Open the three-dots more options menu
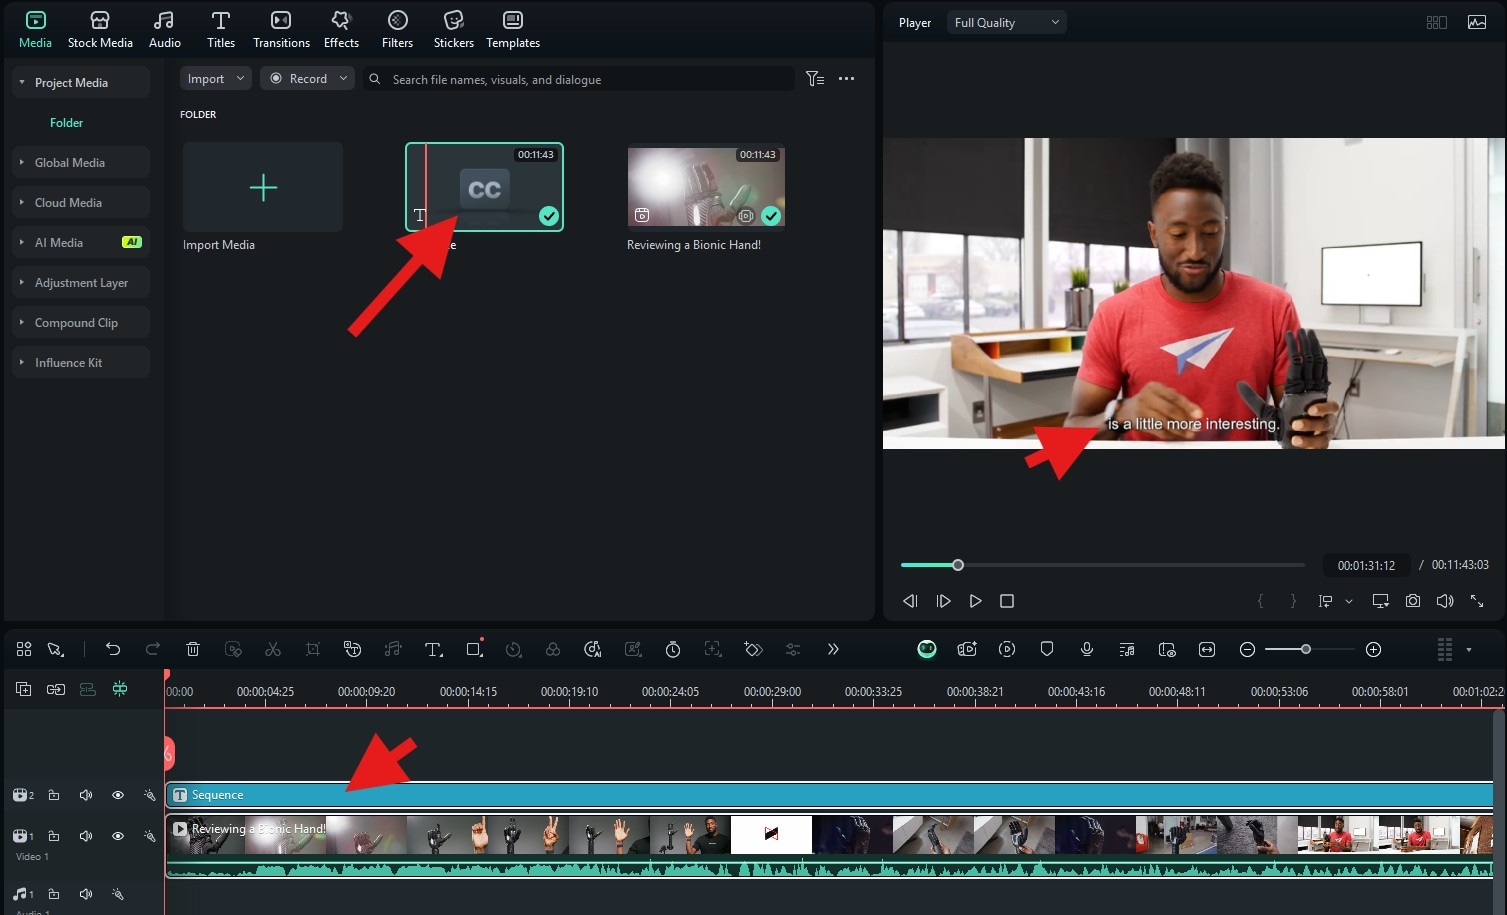This screenshot has height=915, width=1507. [846, 78]
